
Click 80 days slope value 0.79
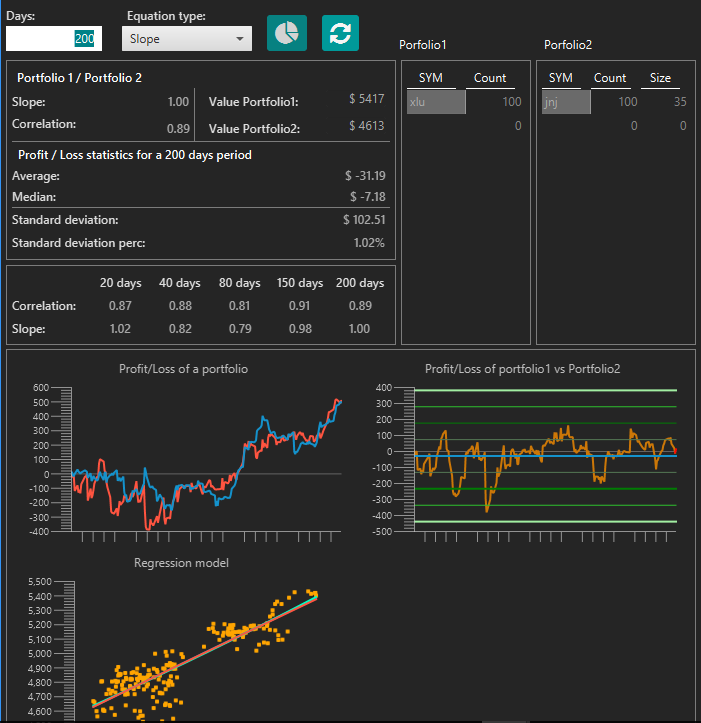click(x=240, y=329)
